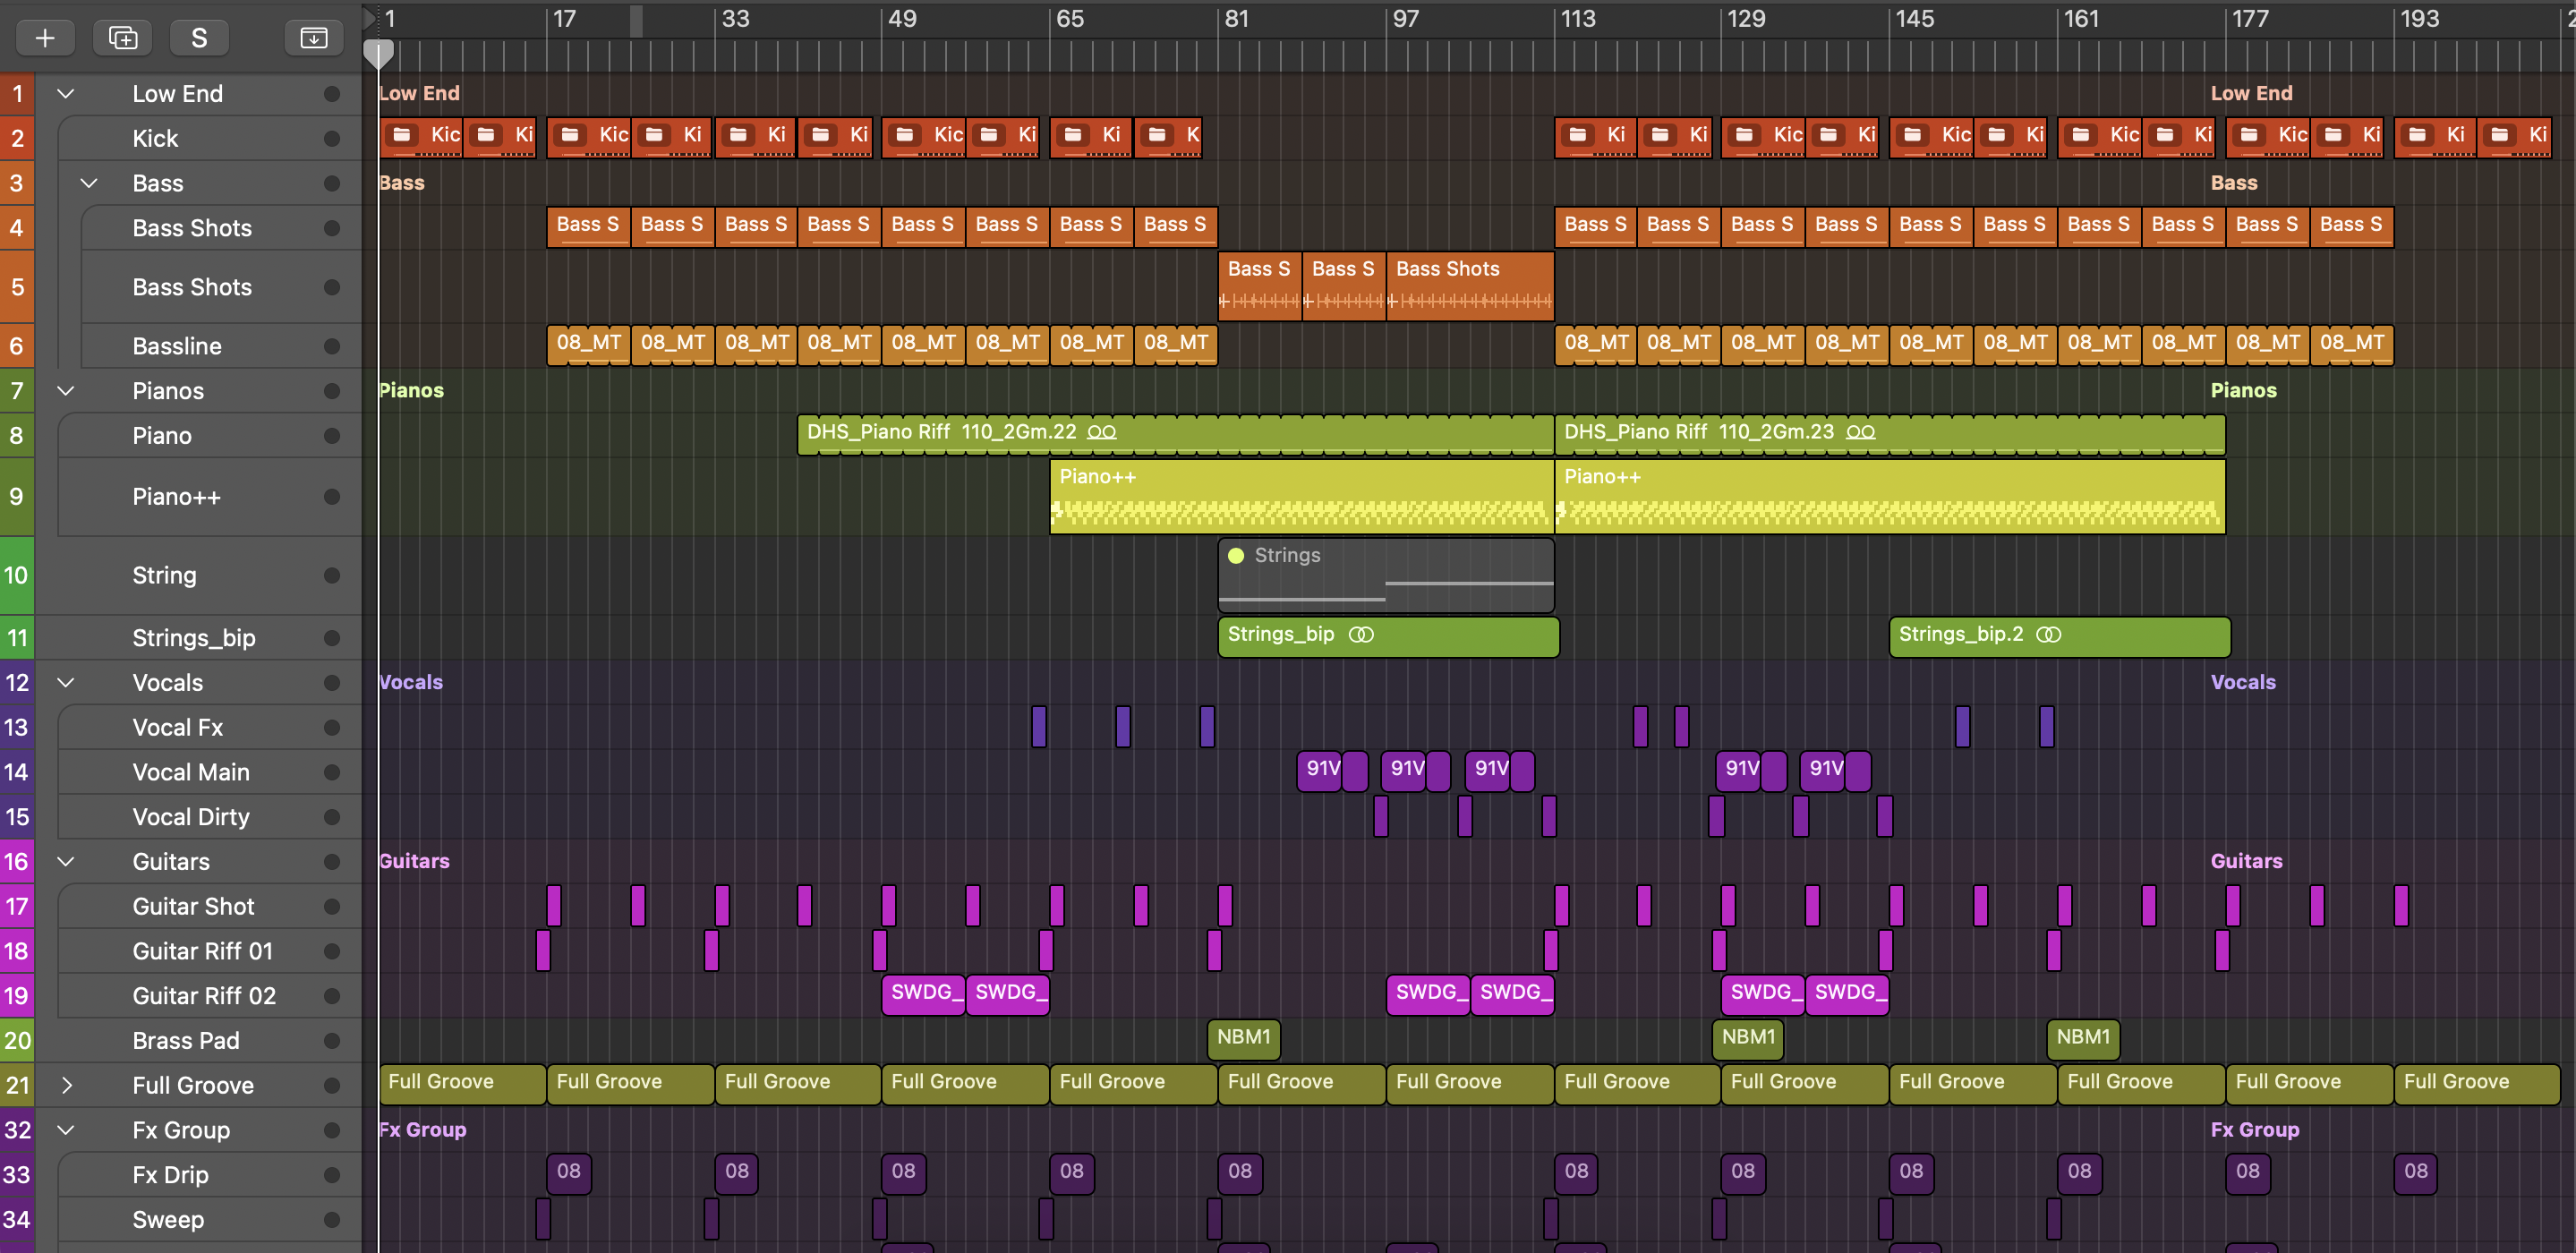Toggle the global solo S button

click(x=199, y=38)
